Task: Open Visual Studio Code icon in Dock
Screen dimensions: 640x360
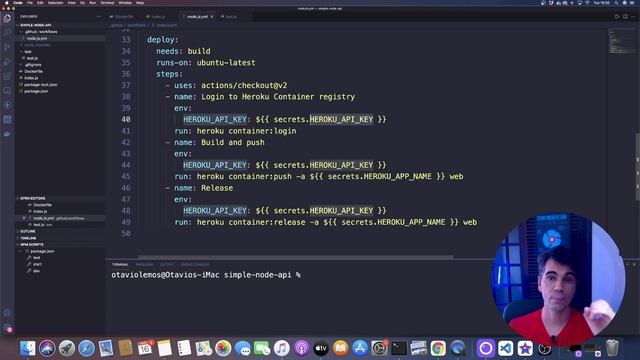Action: 505,348
